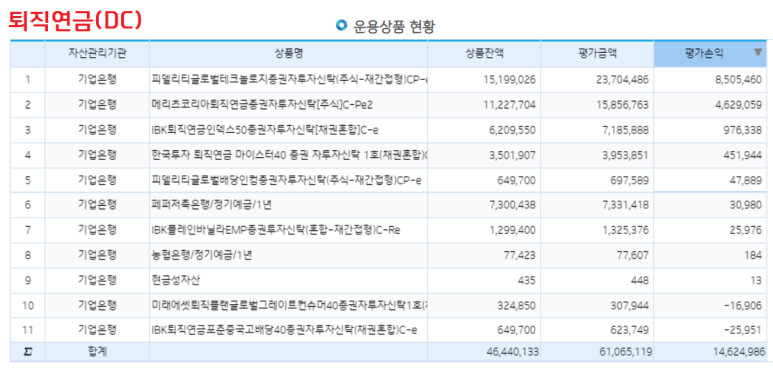Select product 피델리티글로벌배당인컴증권자투자신탁 in row 5
The image size is (773, 368).
coord(286,180)
